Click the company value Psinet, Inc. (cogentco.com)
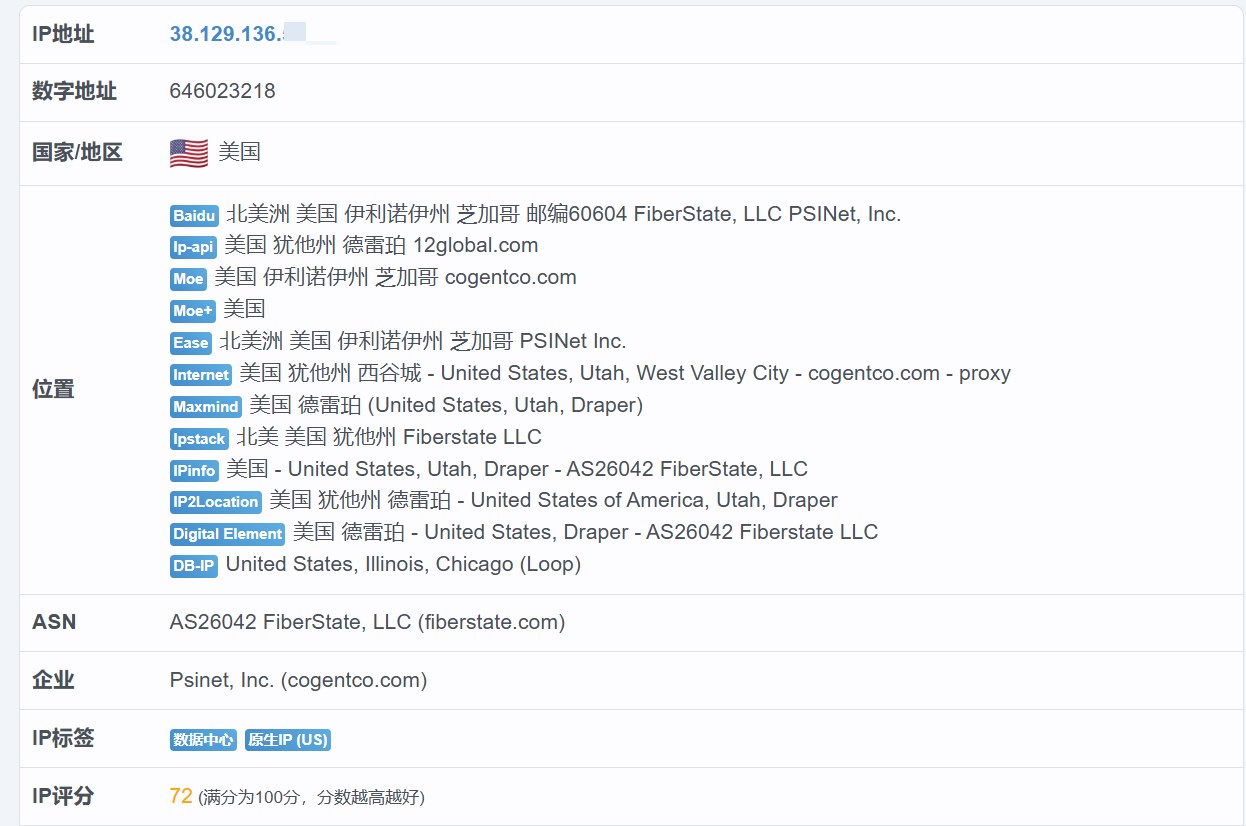This screenshot has height=826, width=1246. 299,681
